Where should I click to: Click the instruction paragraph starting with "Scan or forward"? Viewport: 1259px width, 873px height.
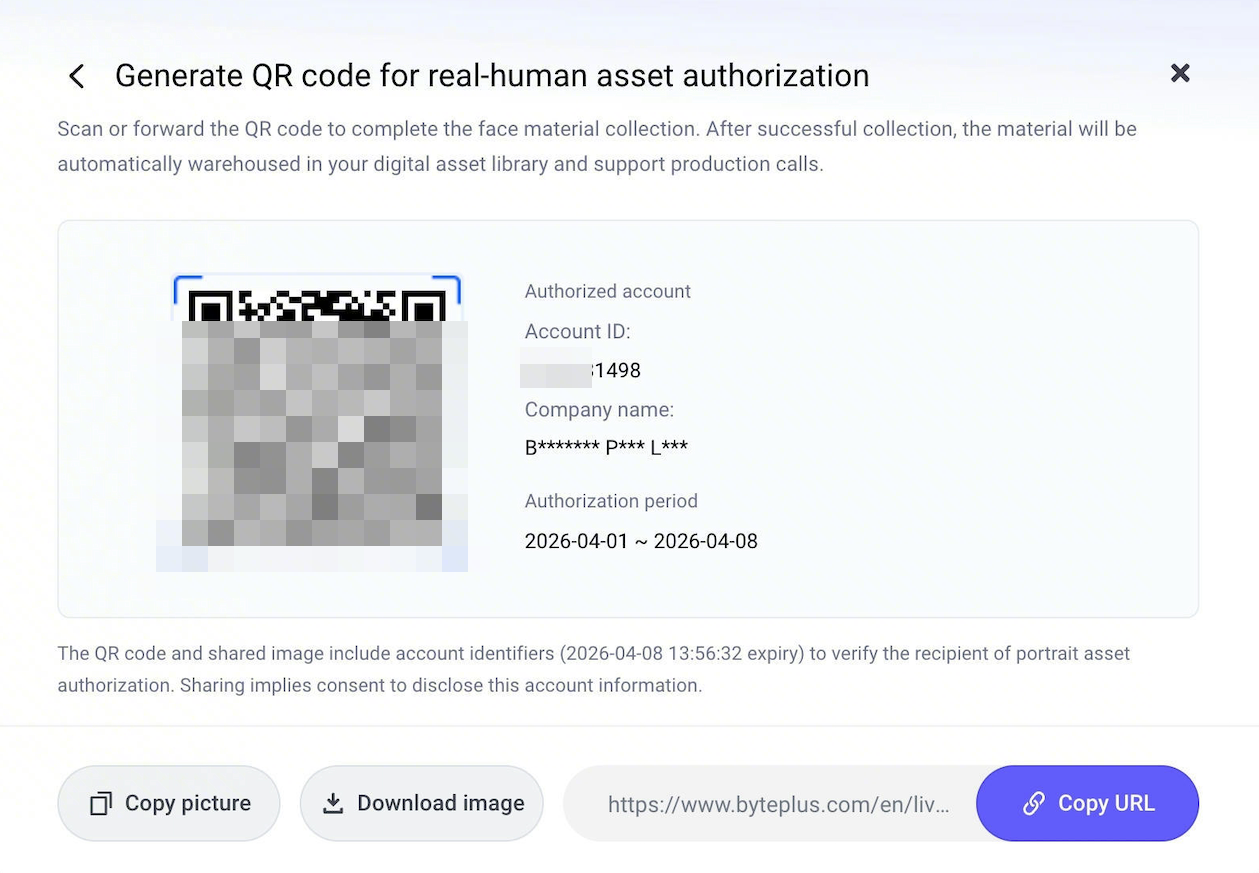597,146
